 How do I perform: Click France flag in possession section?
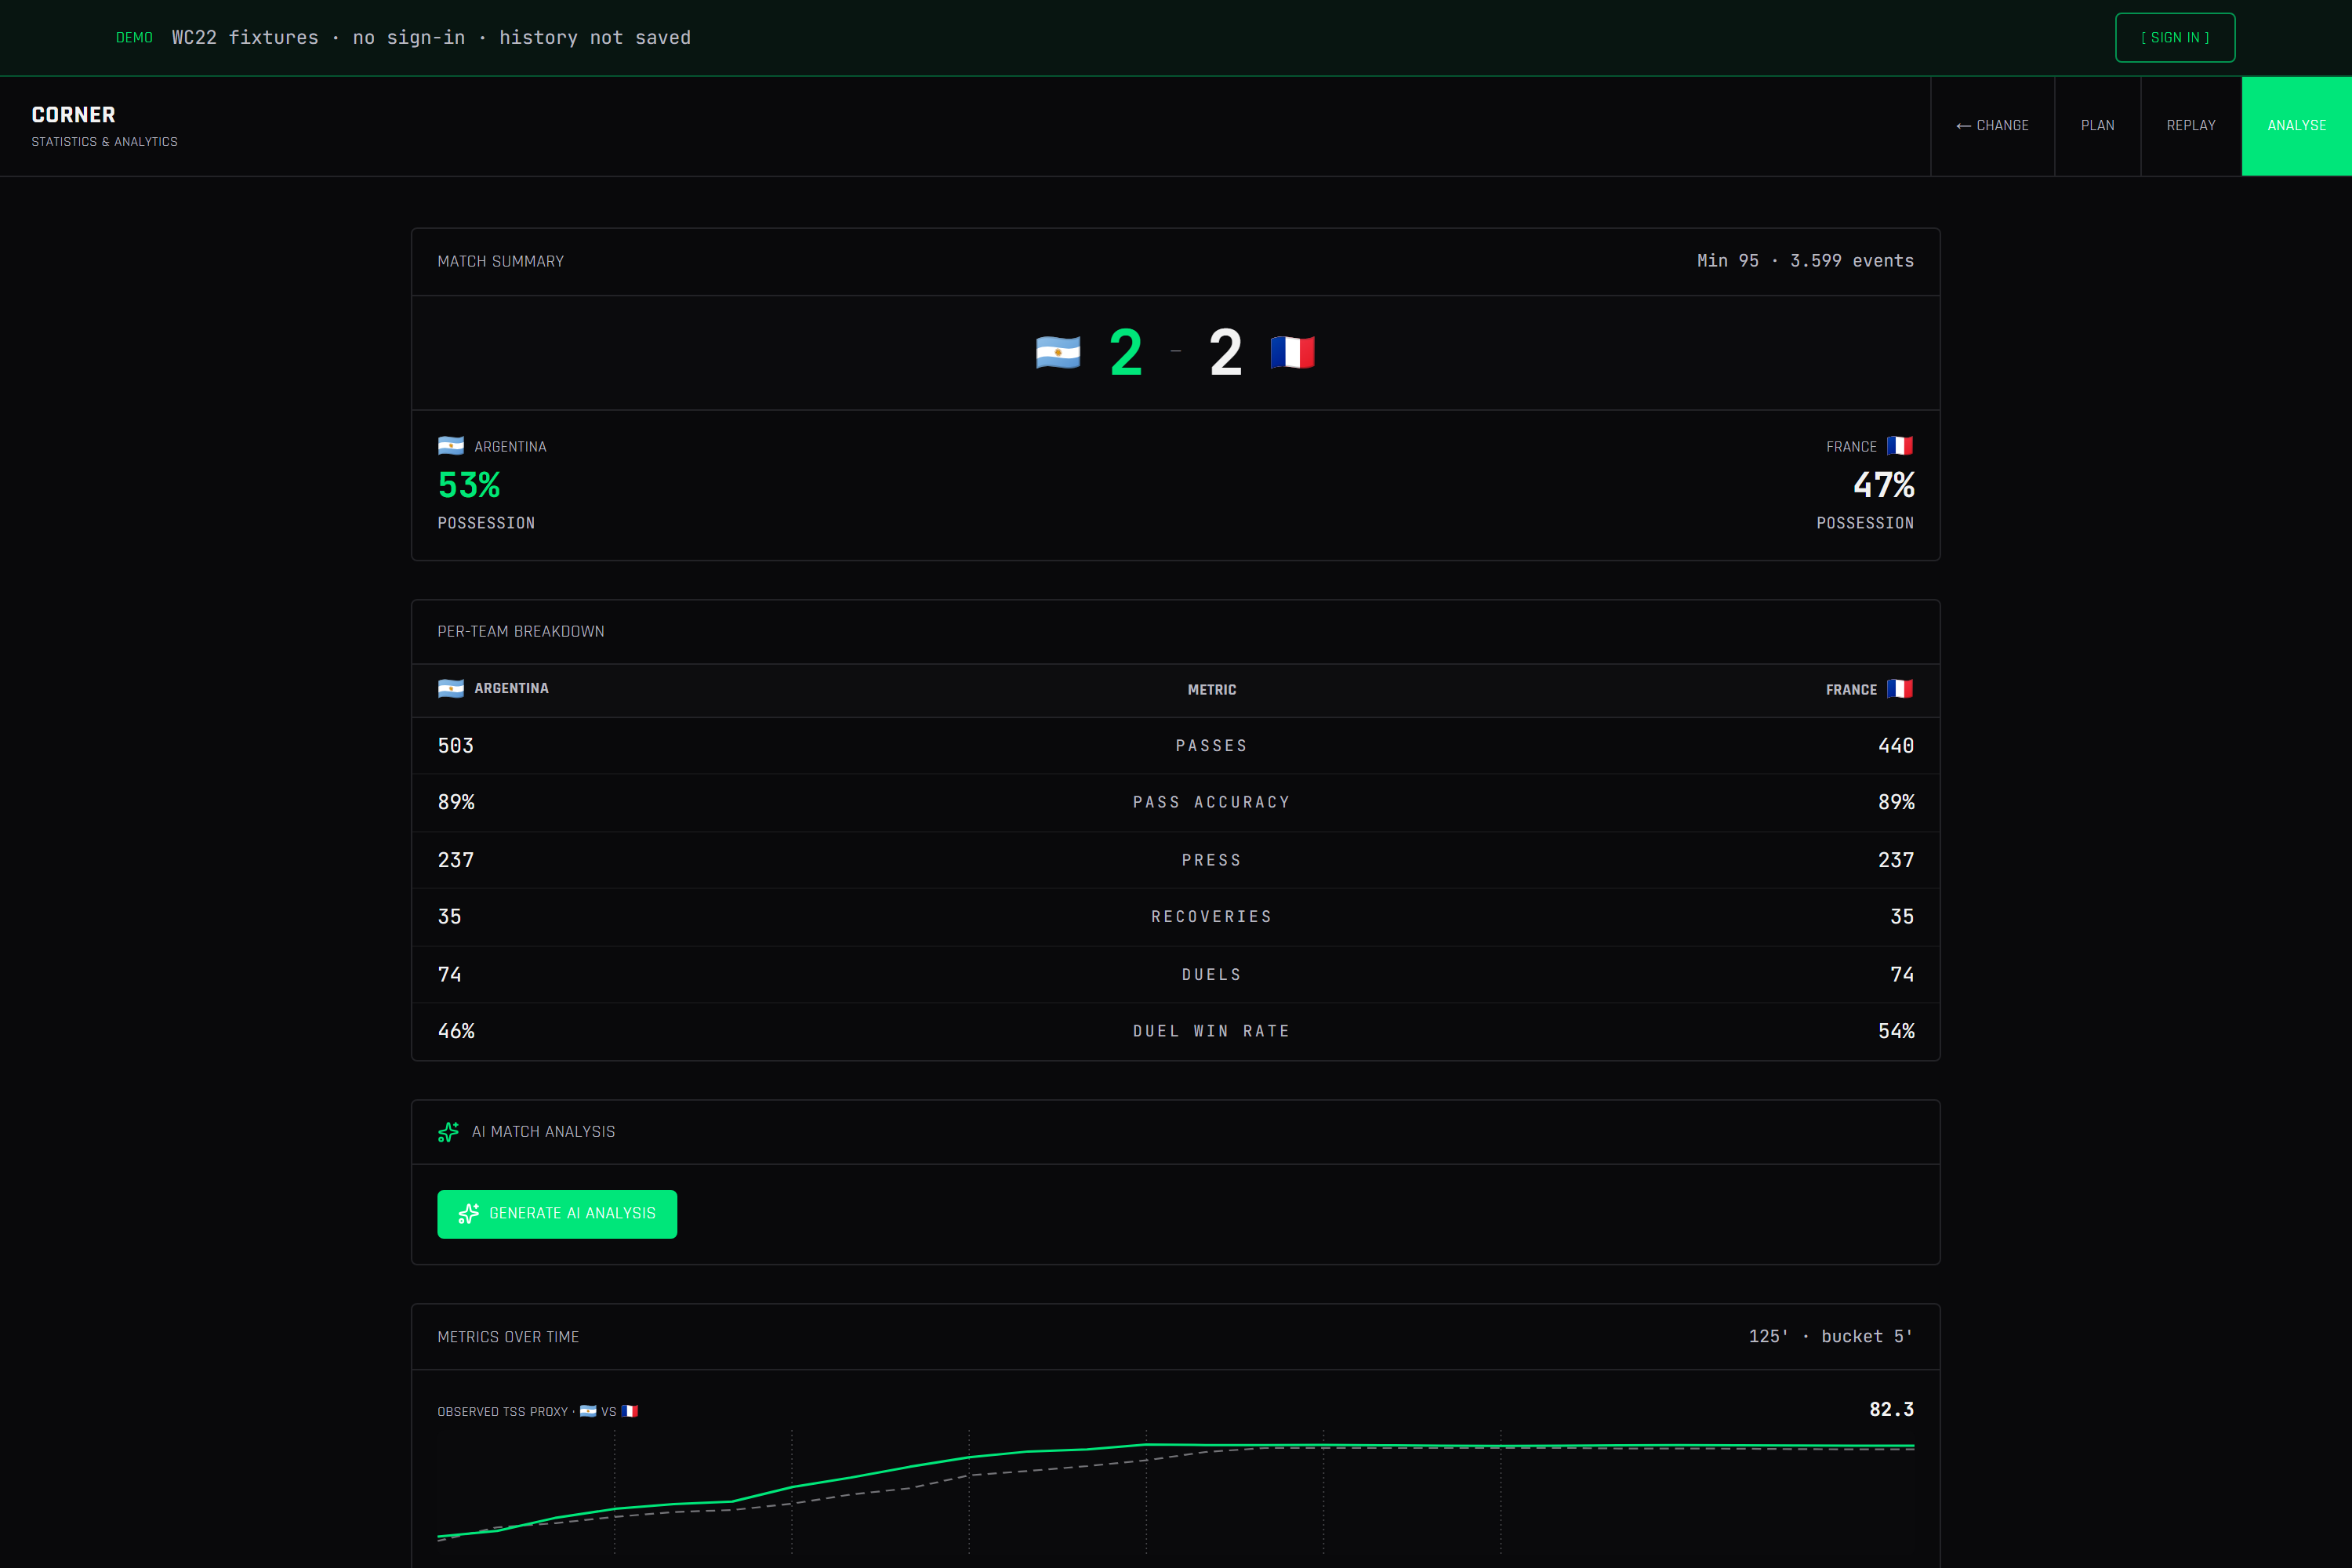click(x=1900, y=446)
